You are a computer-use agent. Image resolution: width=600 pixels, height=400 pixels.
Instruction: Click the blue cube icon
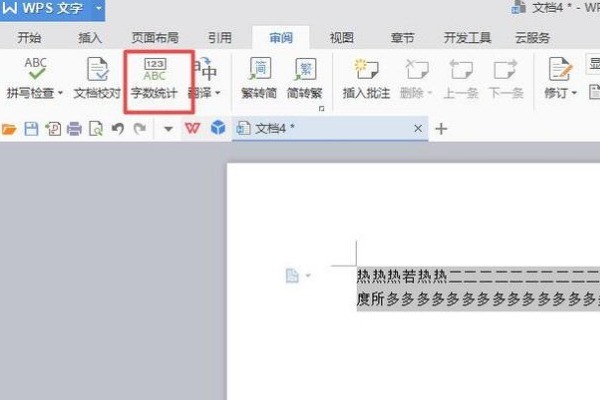point(218,128)
